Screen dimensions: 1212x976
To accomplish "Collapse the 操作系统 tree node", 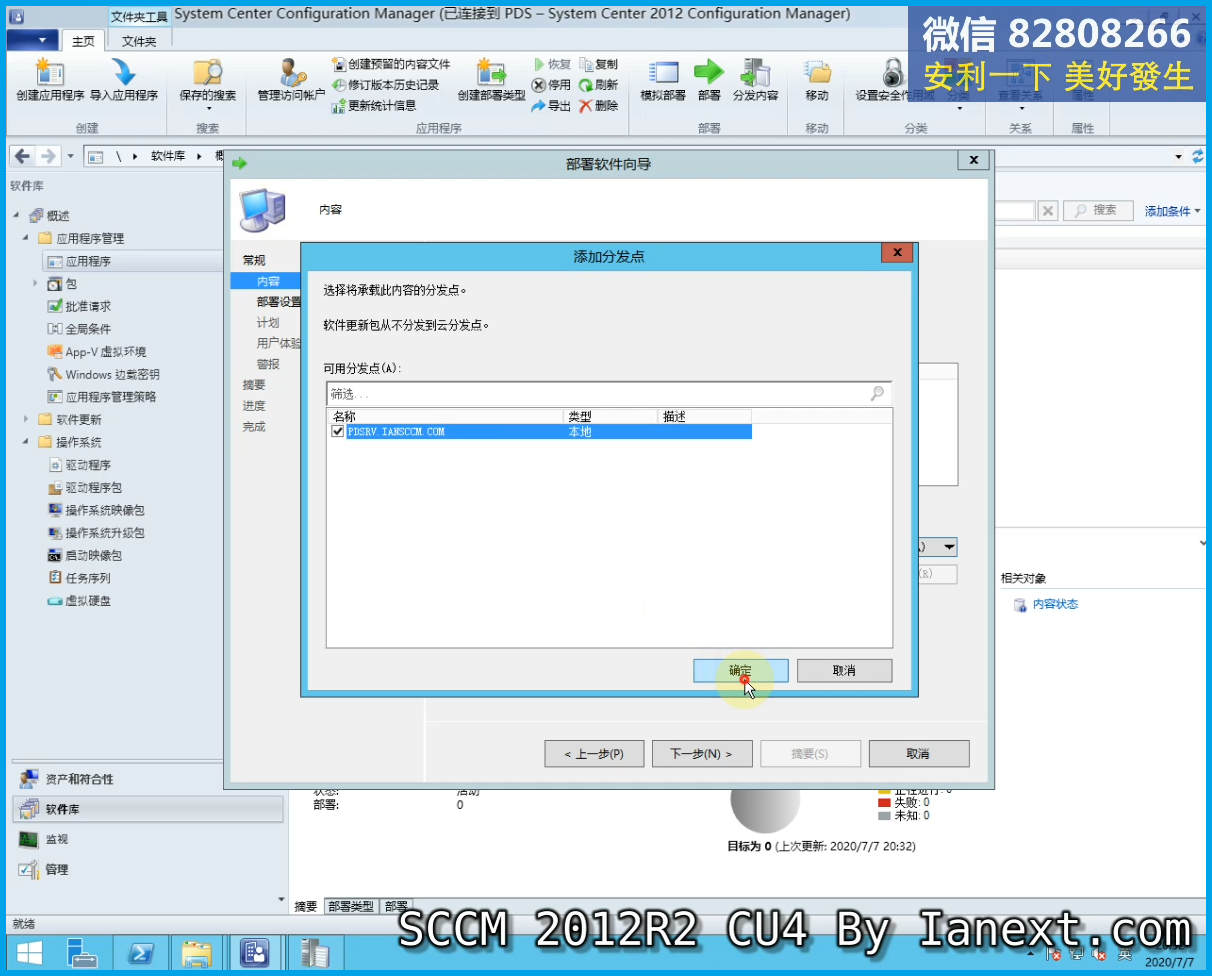I will [x=26, y=442].
